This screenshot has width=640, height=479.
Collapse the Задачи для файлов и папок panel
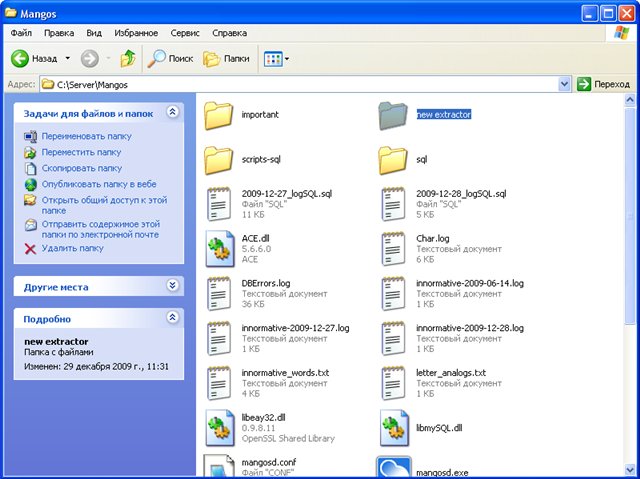(x=173, y=112)
